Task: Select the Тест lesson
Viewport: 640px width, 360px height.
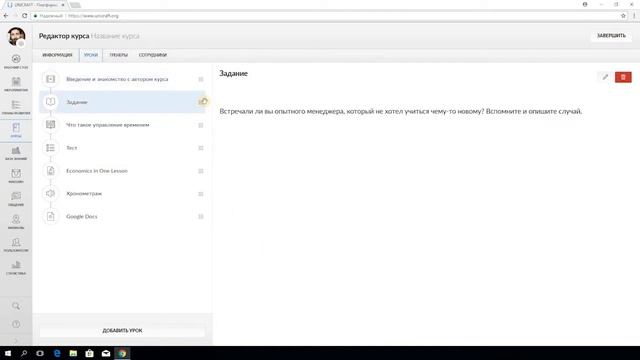Action: (x=122, y=148)
